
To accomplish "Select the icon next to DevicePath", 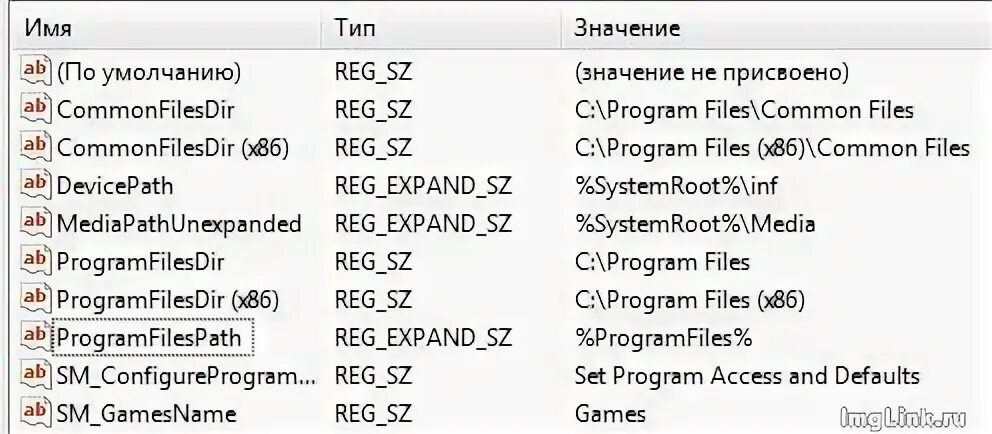I will click(35, 184).
